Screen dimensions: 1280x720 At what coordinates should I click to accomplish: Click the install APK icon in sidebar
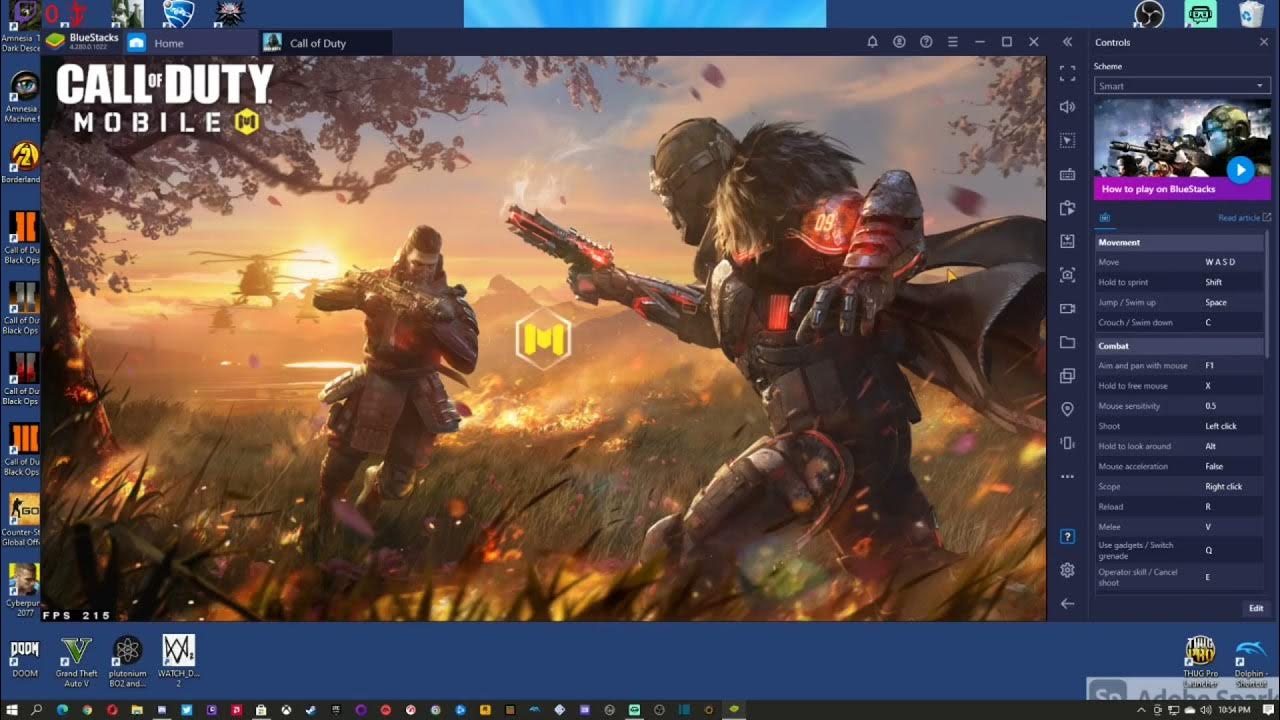pos(1067,241)
